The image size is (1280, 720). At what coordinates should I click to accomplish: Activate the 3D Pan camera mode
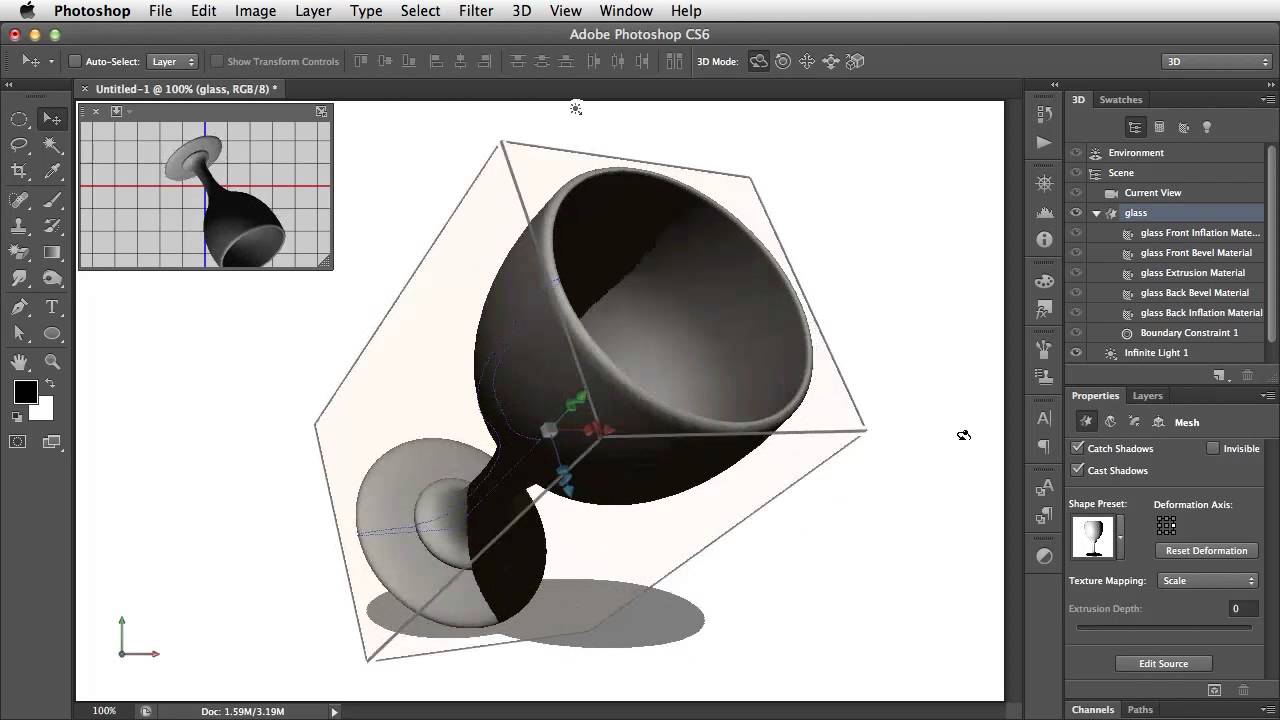tap(806, 61)
